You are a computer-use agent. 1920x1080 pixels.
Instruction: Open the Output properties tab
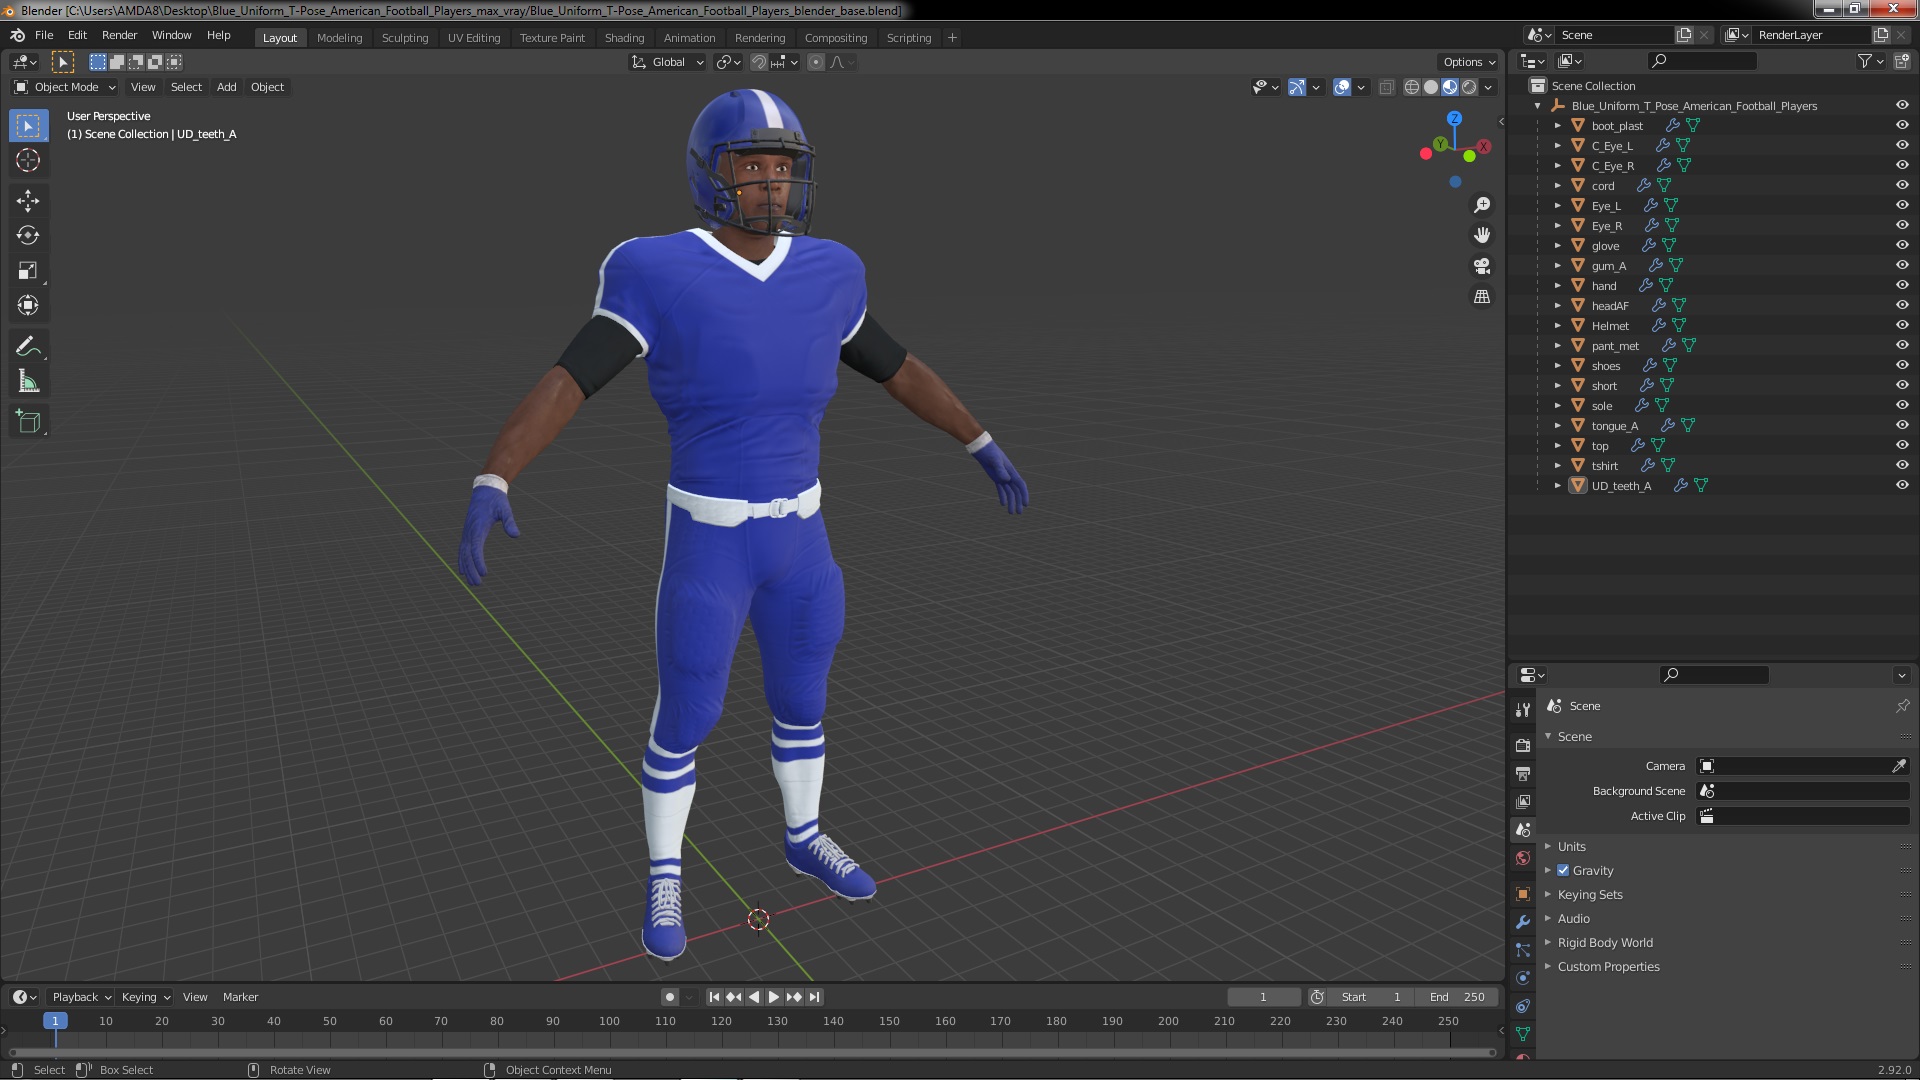click(x=1523, y=774)
